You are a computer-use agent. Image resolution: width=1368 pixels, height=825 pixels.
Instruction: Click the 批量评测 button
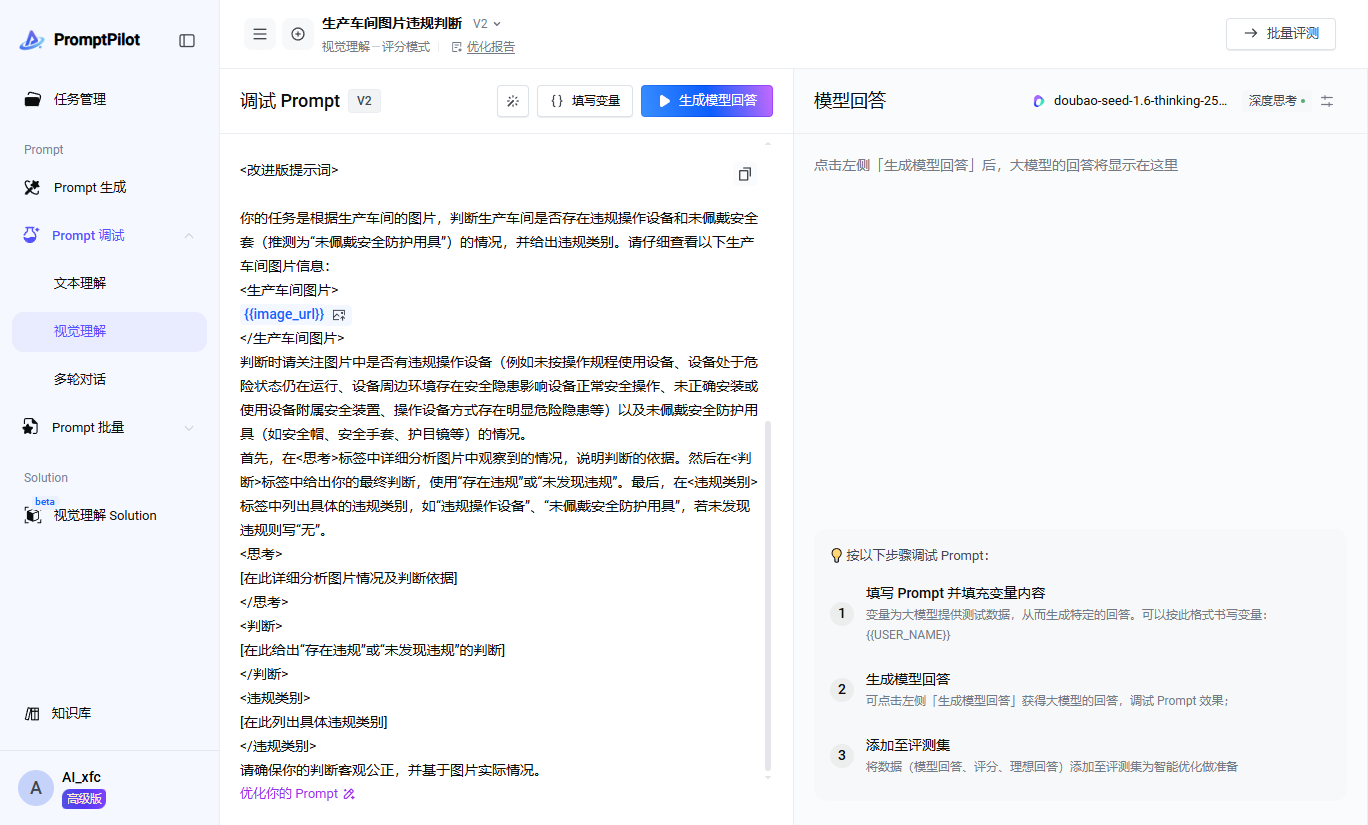(x=1280, y=33)
